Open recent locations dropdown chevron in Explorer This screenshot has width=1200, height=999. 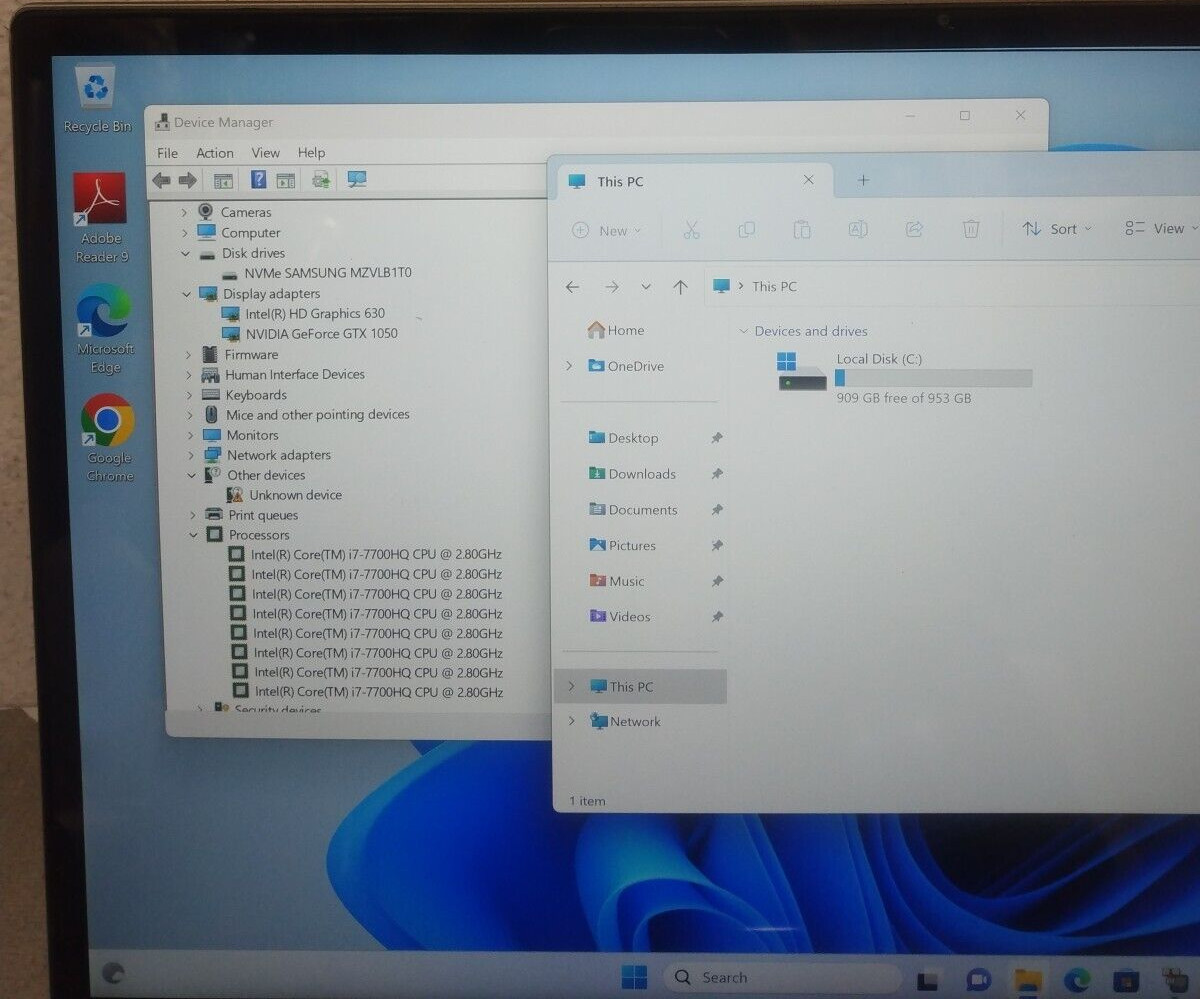pyautogui.click(x=646, y=287)
